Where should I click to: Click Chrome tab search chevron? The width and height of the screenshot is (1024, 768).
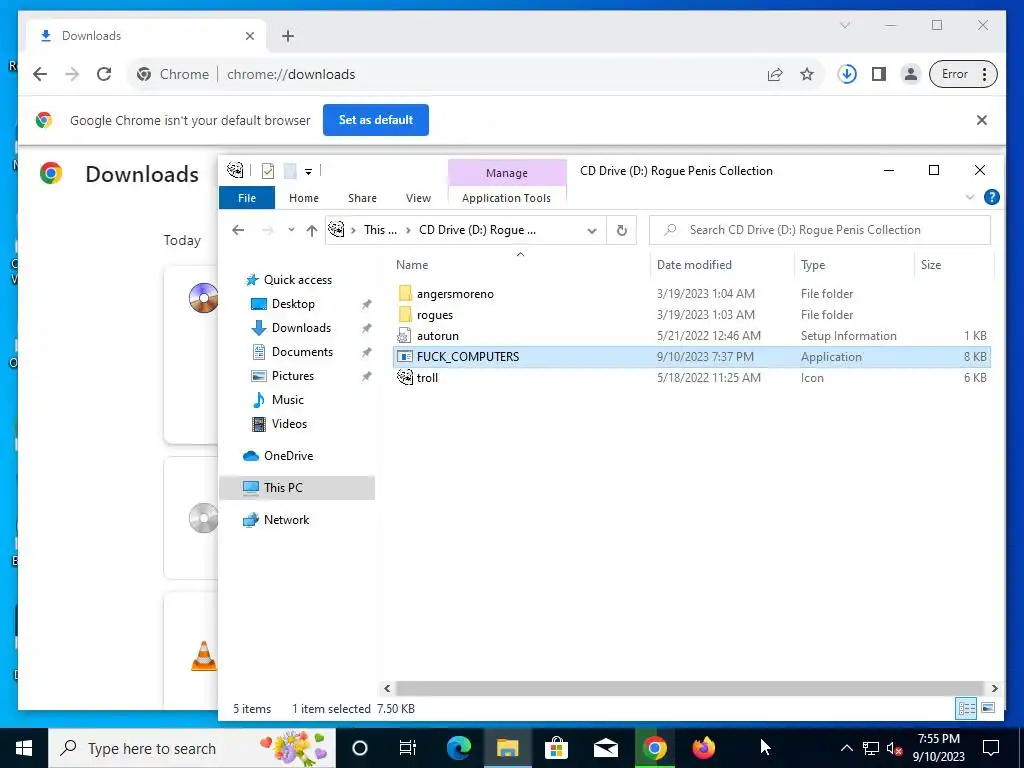(845, 25)
